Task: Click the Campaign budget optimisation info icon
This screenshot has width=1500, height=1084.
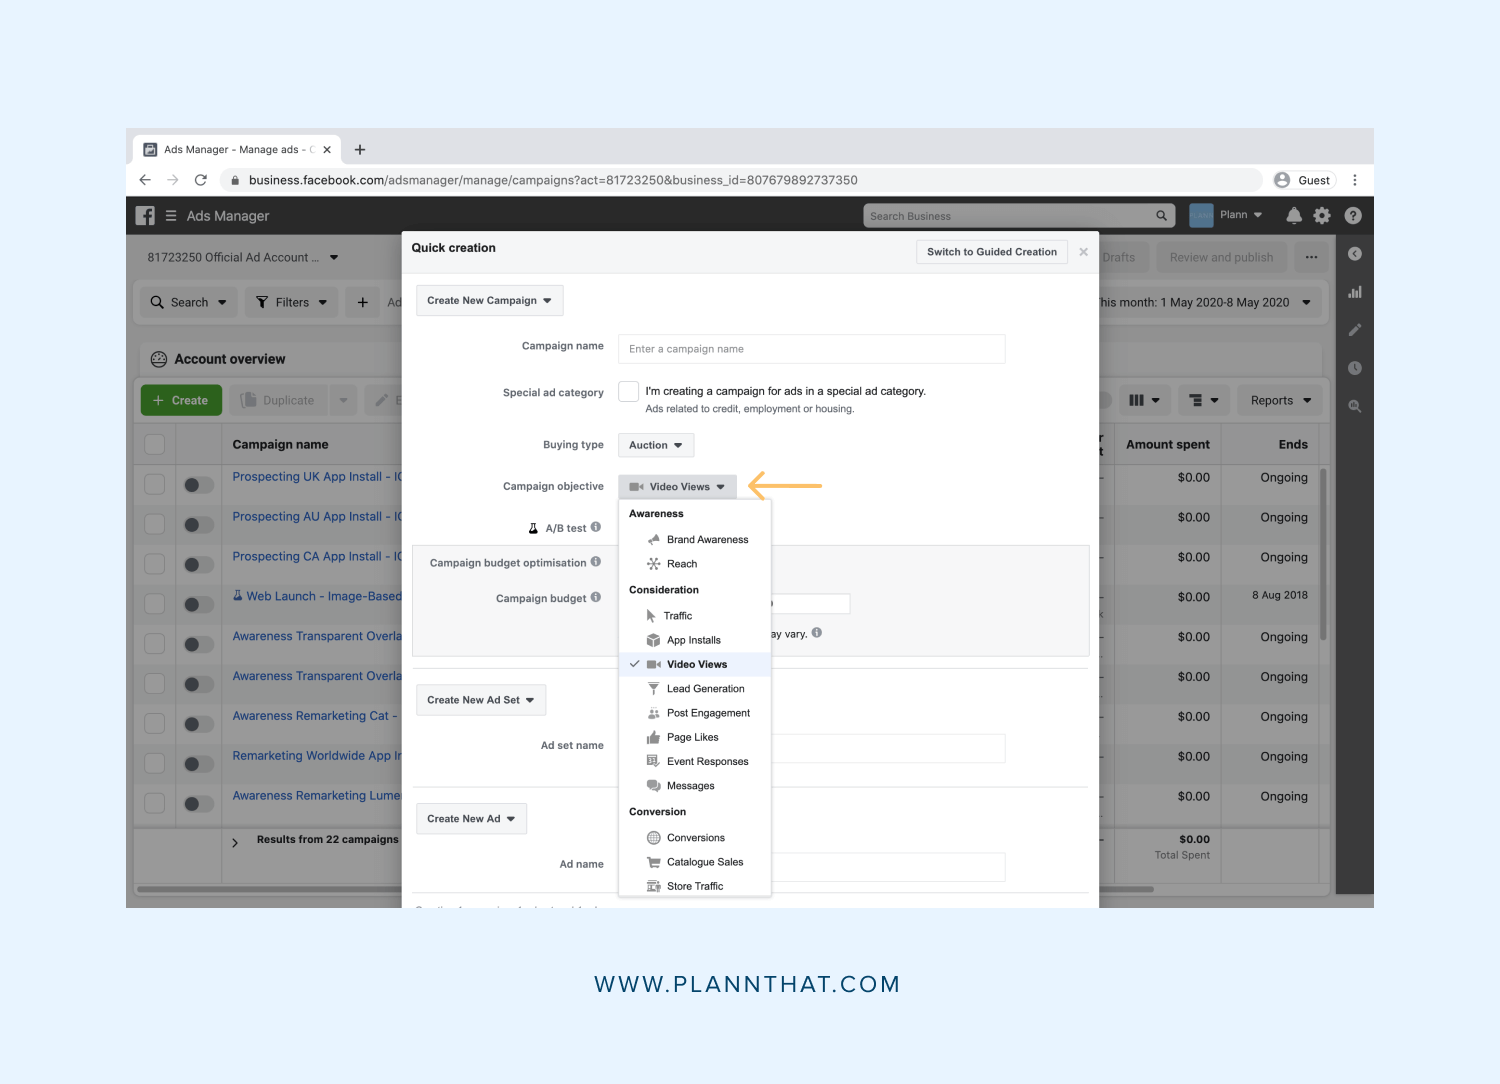Action: click(x=596, y=562)
